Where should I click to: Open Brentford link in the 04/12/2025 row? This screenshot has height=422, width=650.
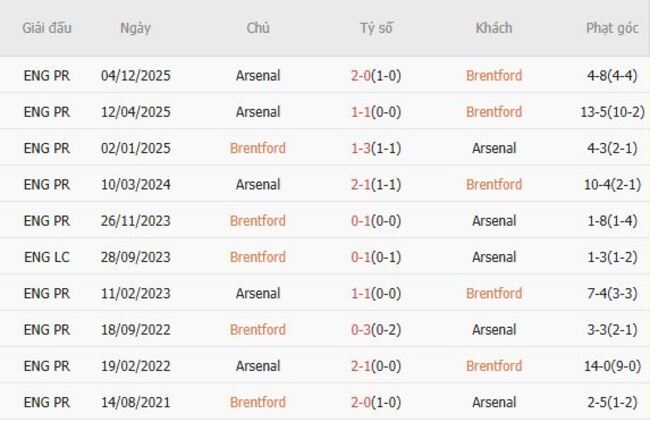(x=493, y=75)
